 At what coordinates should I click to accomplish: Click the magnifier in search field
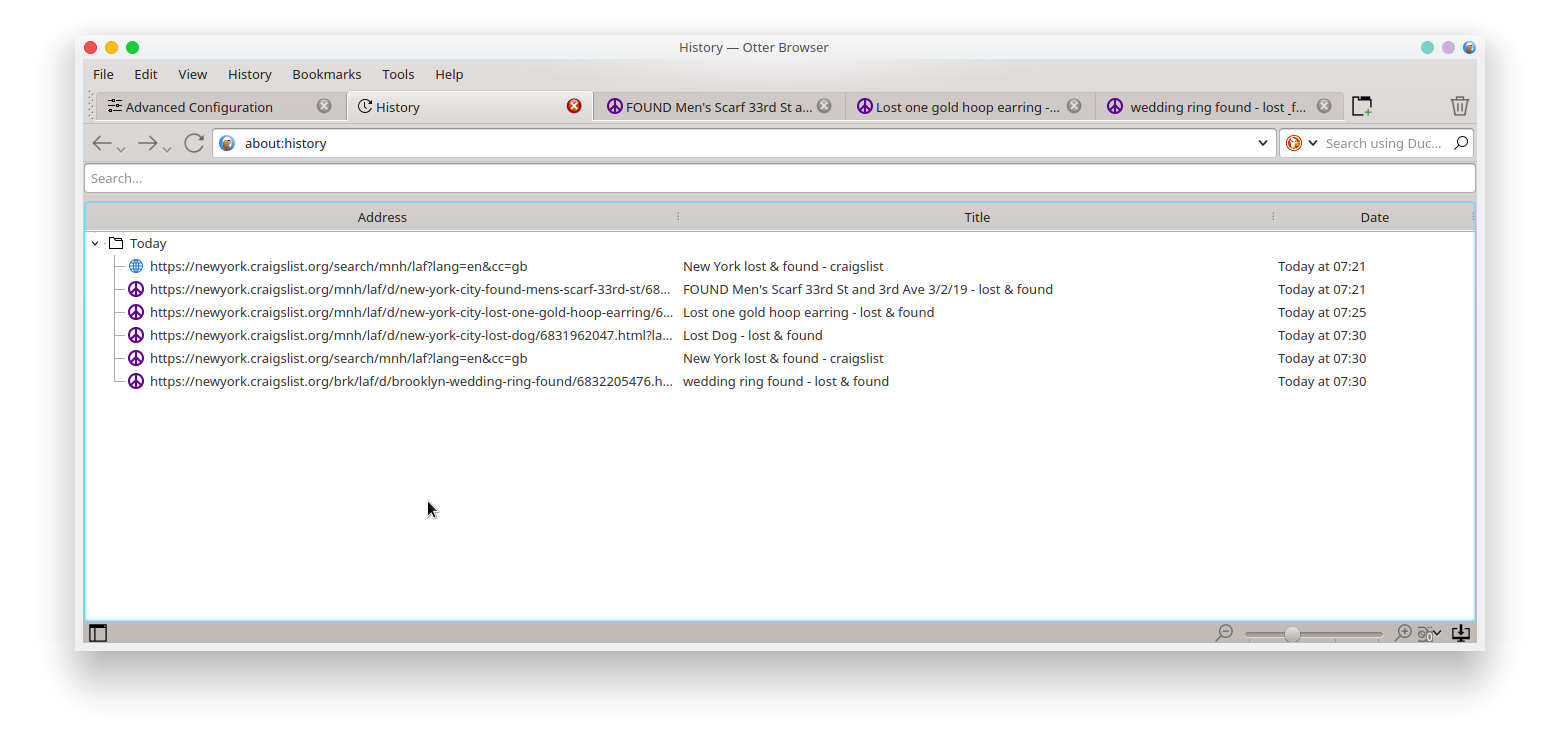click(x=1461, y=143)
